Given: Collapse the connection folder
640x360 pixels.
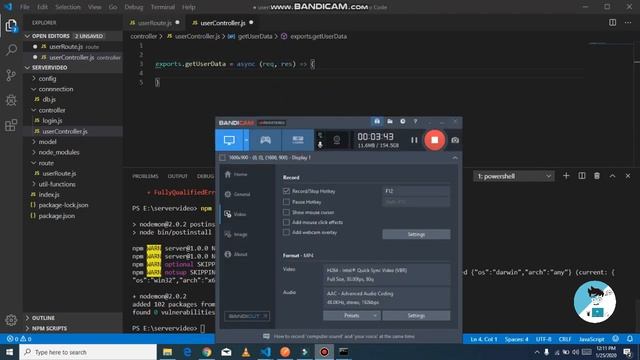Looking at the screenshot, I should (56, 89).
